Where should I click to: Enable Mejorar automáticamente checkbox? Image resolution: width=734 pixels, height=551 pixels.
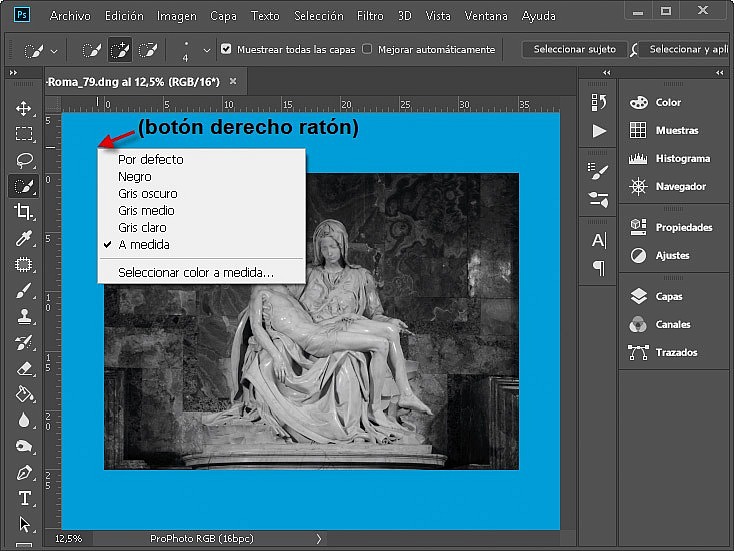367,49
